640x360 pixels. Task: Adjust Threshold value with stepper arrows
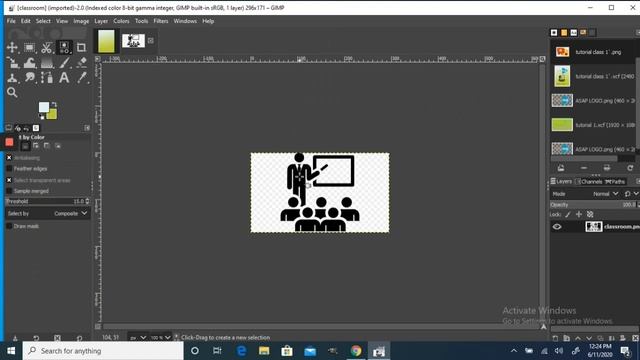coord(87,201)
